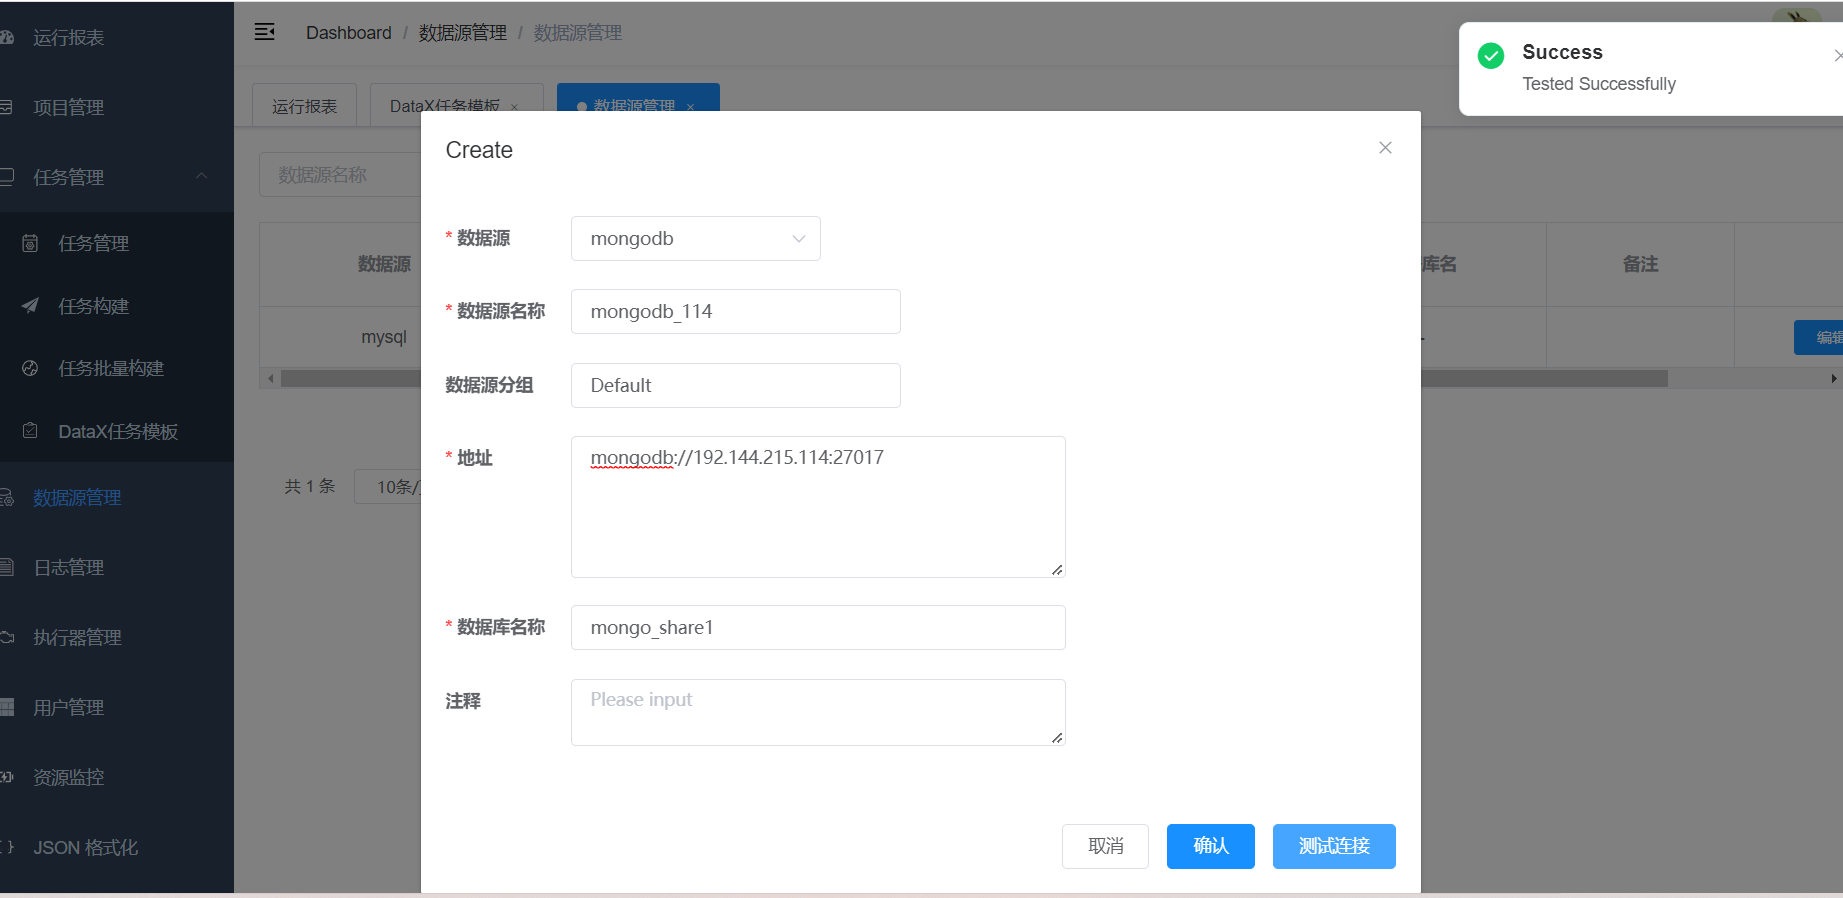Click the 数据源管理 breadcrumb link
This screenshot has width=1843, height=898.
point(462,33)
